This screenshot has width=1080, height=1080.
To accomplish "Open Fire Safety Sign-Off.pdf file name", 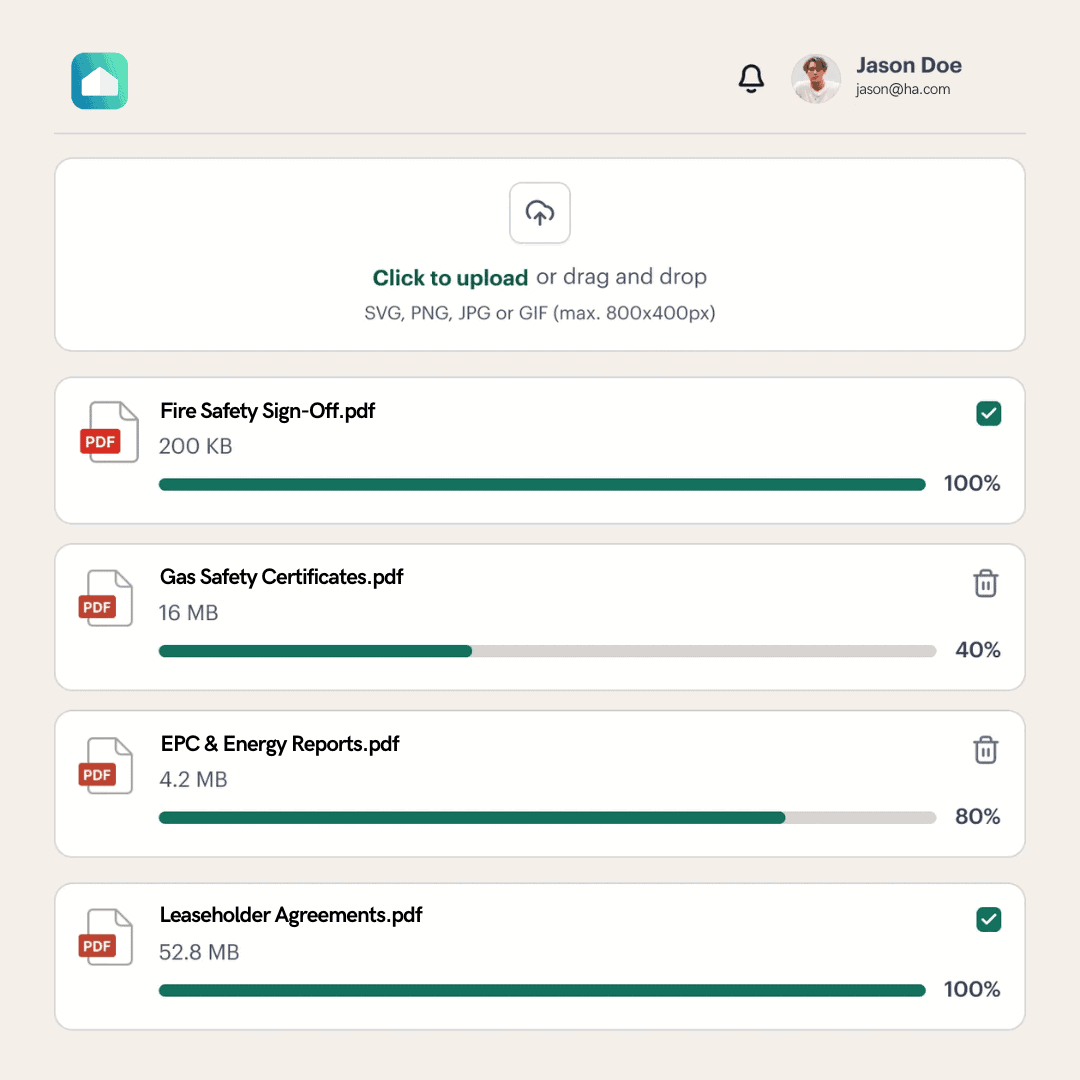I will pyautogui.click(x=268, y=410).
